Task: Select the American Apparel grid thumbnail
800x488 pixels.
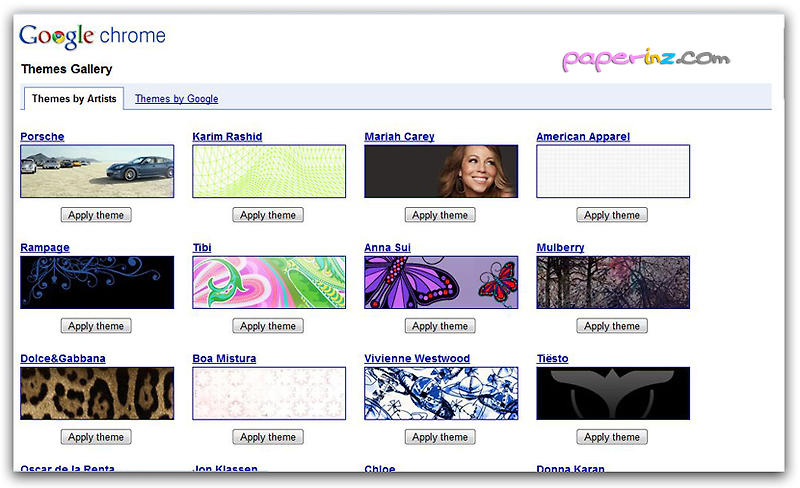Action: pyautogui.click(x=613, y=171)
